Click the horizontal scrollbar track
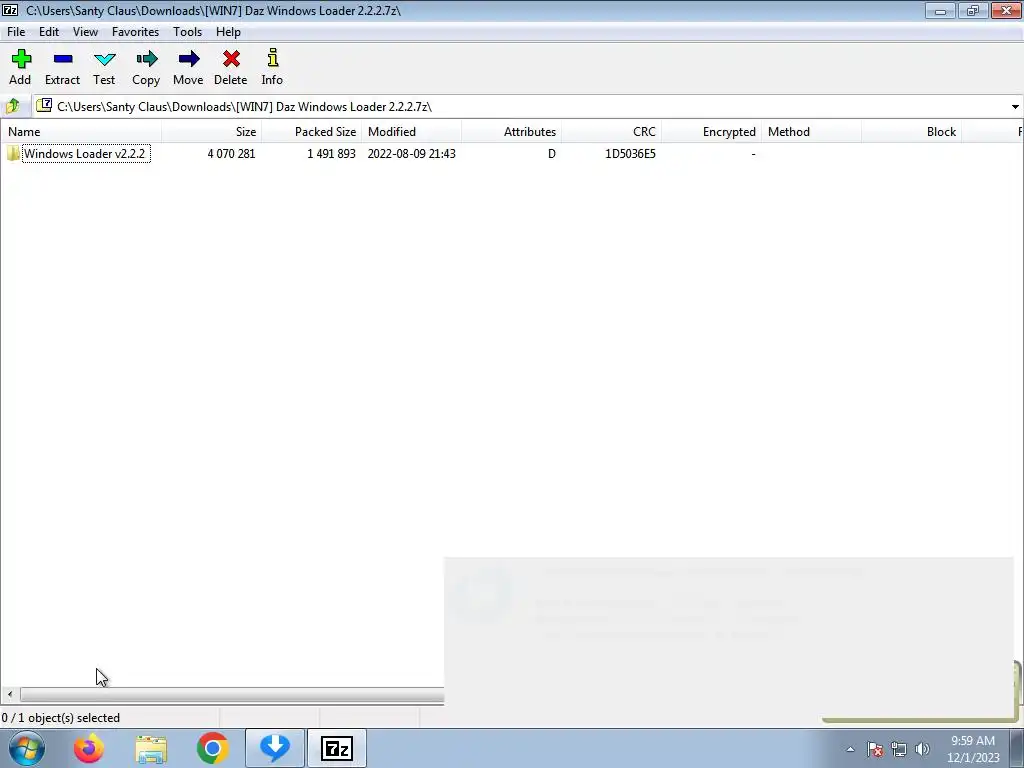Viewport: 1024px width, 768px height. [232, 694]
